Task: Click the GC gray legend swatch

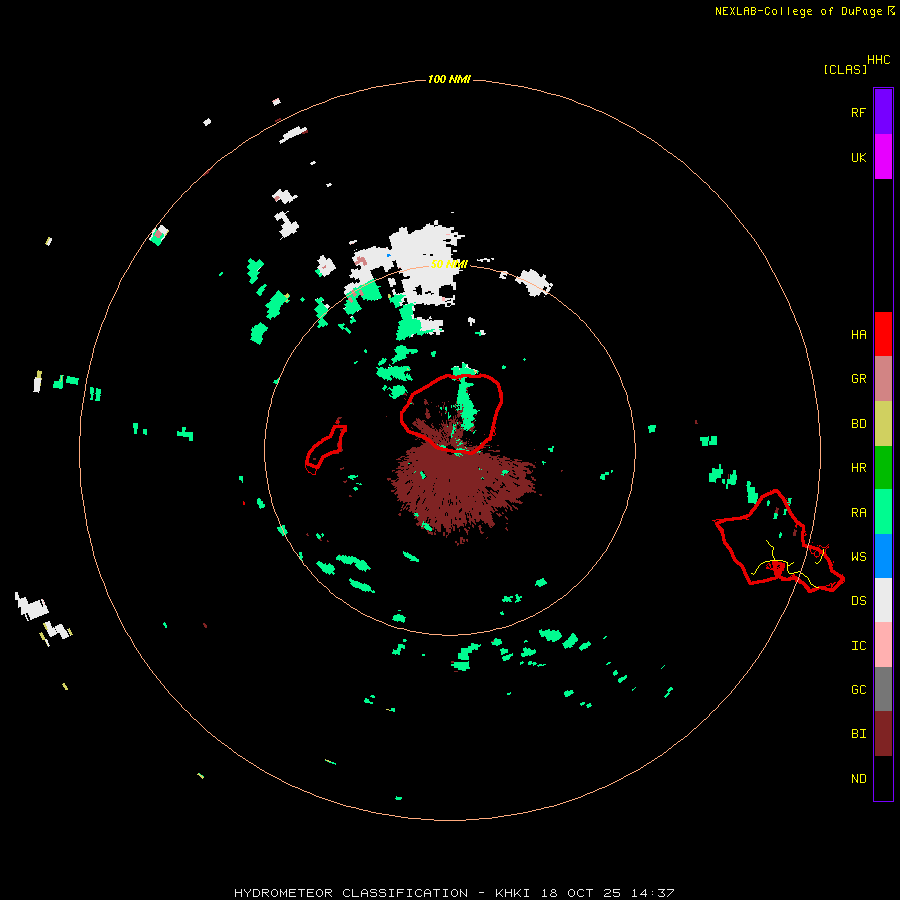Action: pyautogui.click(x=883, y=689)
